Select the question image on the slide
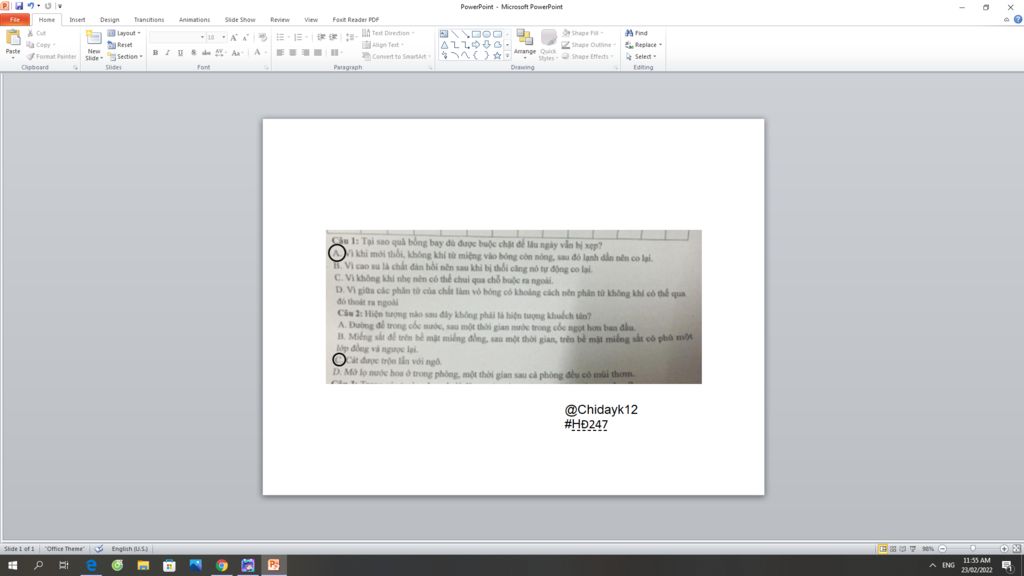This screenshot has height=576, width=1024. [x=514, y=306]
